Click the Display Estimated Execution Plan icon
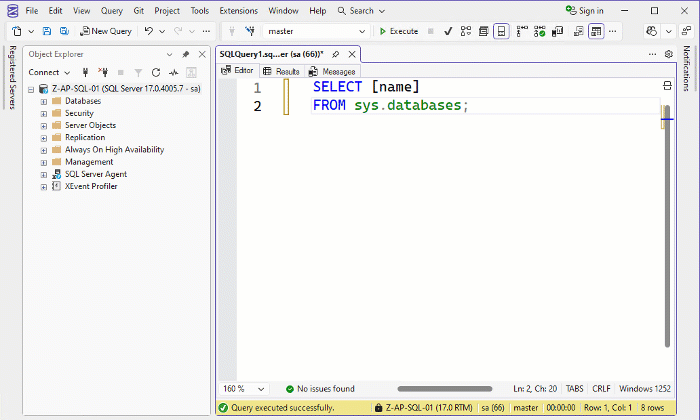Screen dimensions: 700x420 point(465,31)
